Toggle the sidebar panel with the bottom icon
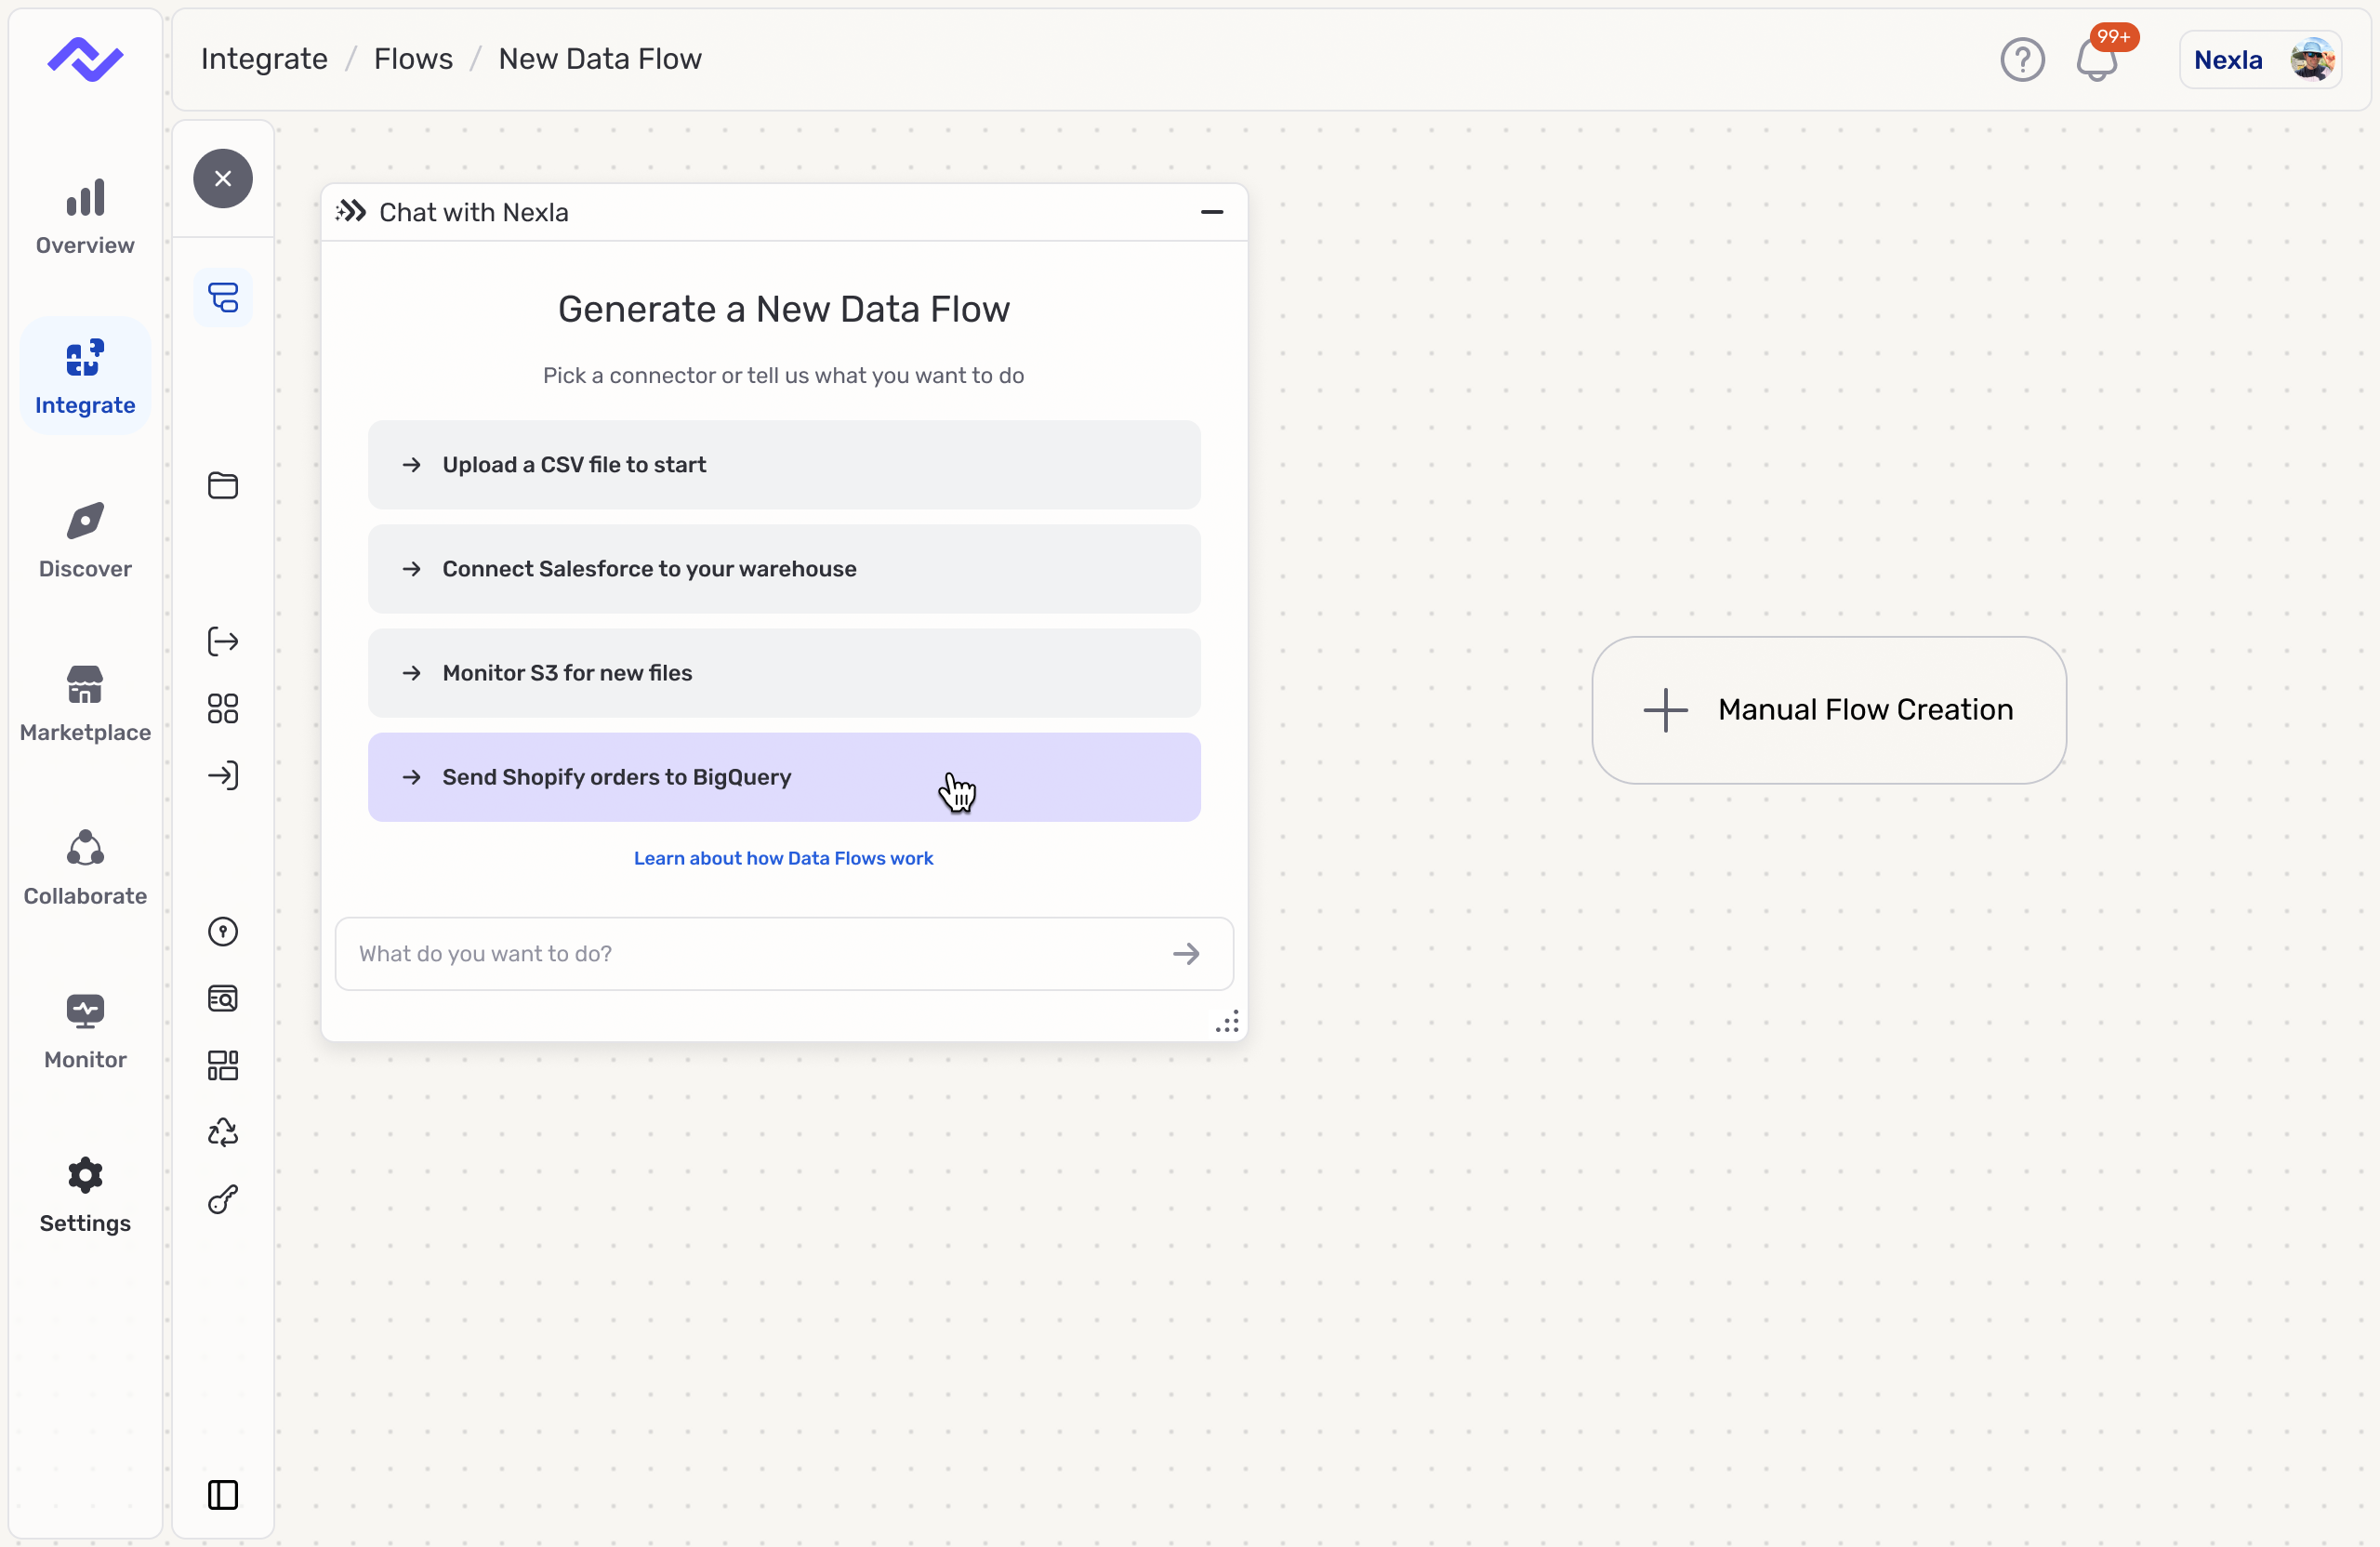2380x1547 pixels. pos(222,1494)
